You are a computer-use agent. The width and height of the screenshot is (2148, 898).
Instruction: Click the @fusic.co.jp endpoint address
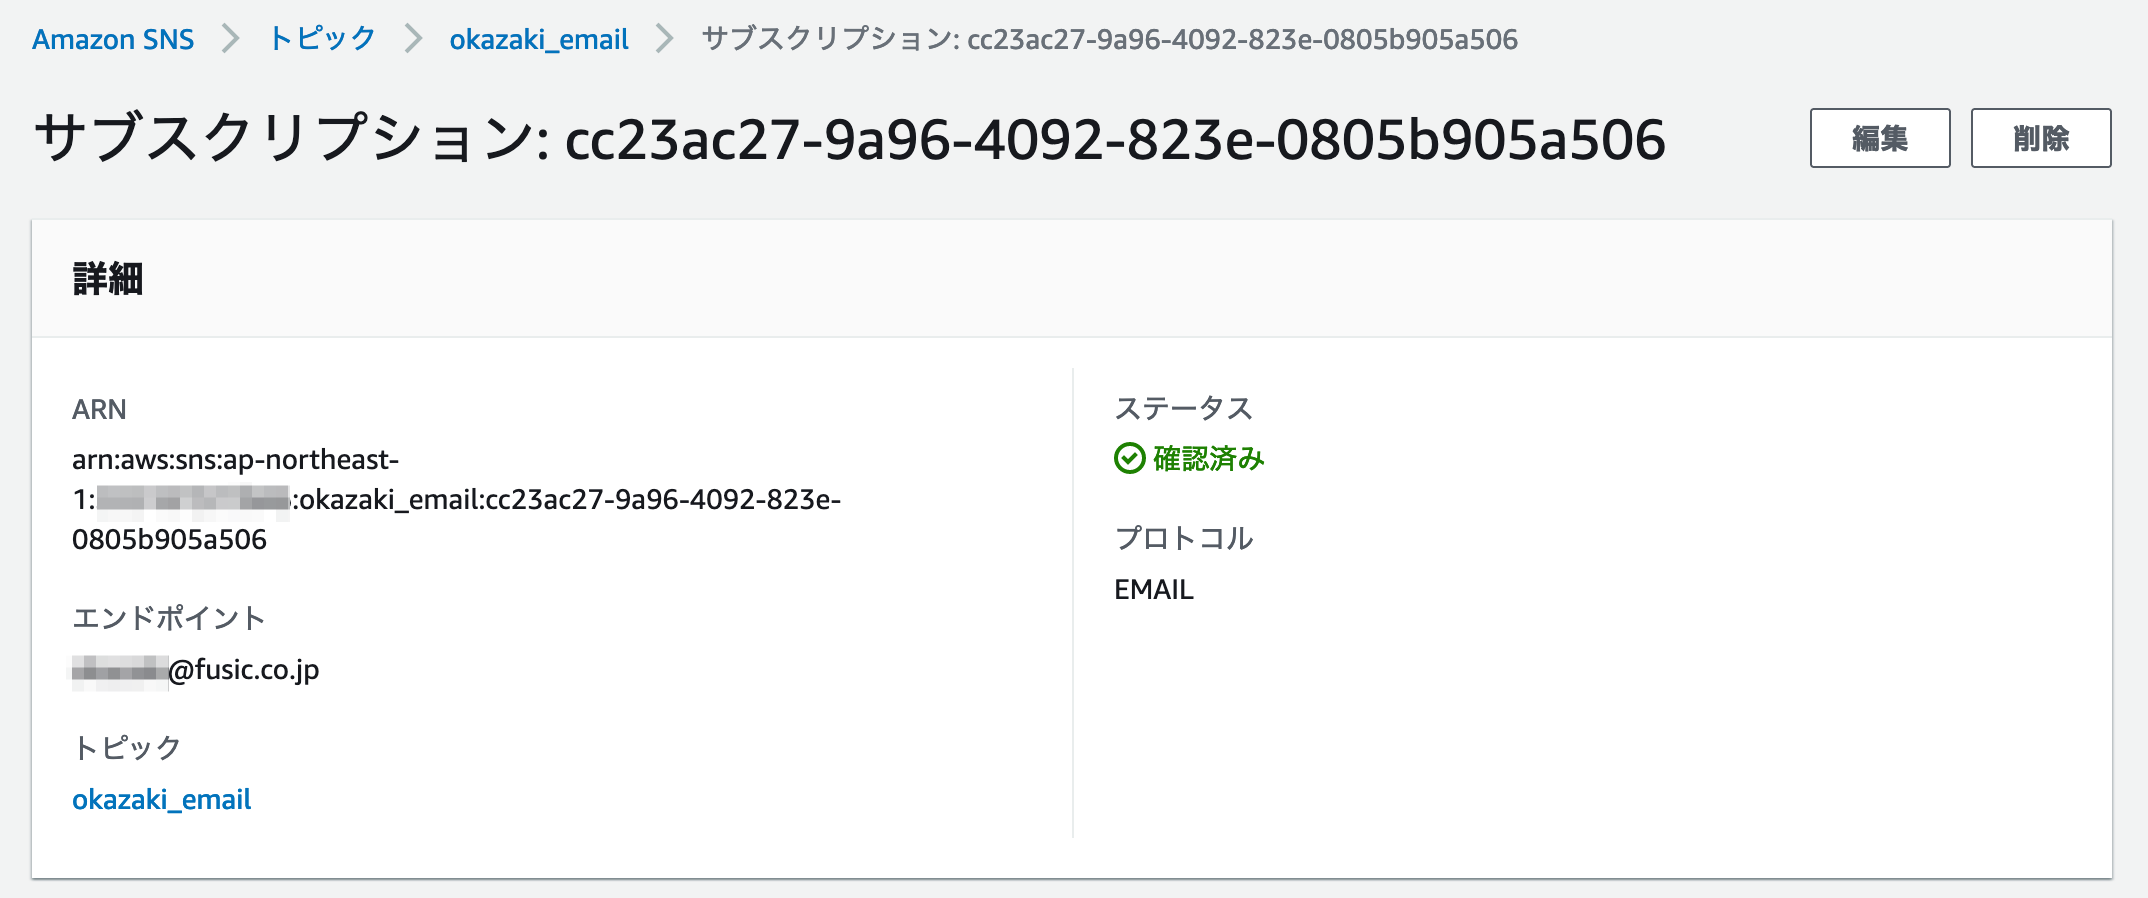click(x=243, y=669)
